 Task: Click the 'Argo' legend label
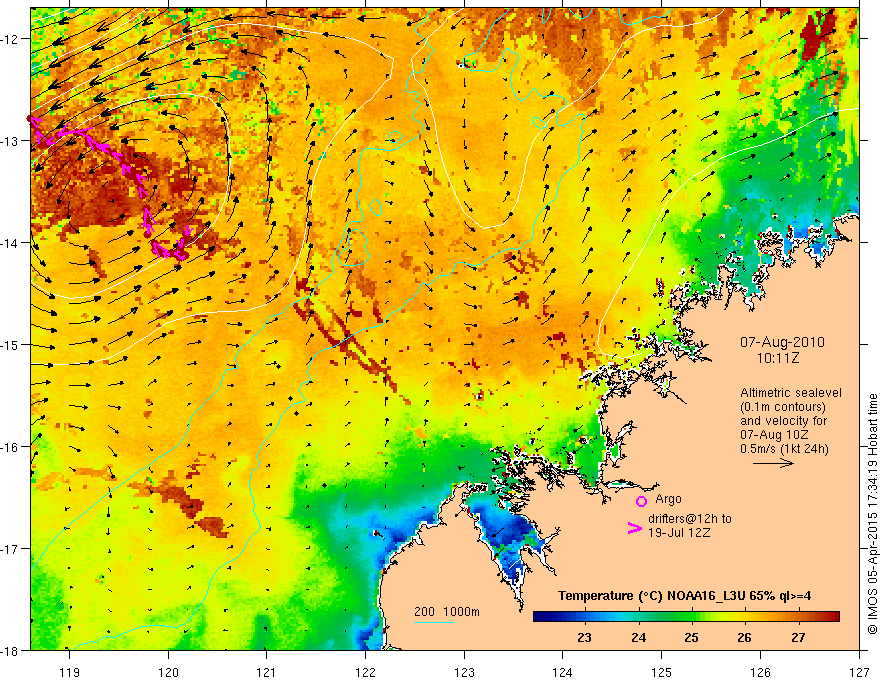(668, 499)
